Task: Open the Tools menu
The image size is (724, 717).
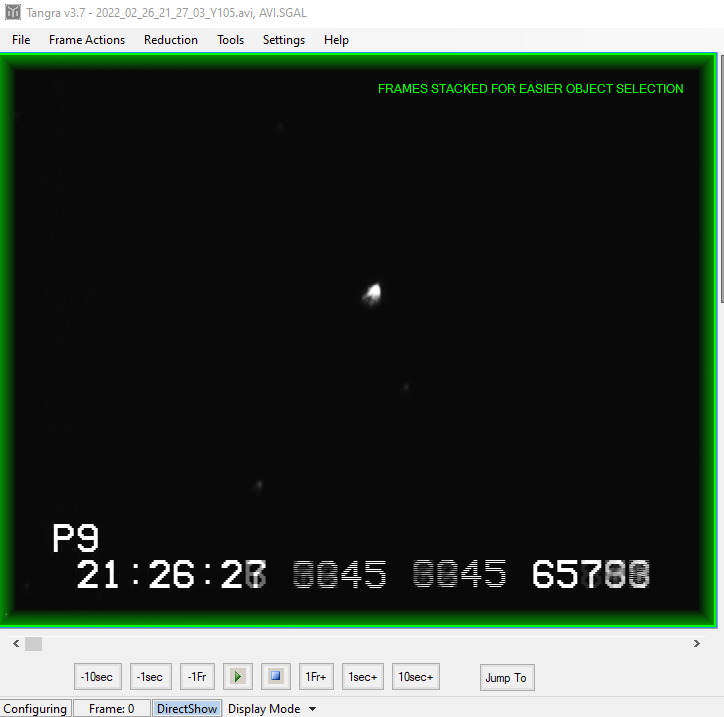Action: pyautogui.click(x=230, y=40)
